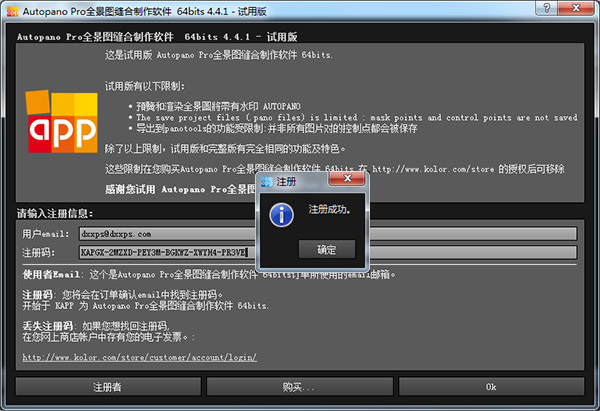Click the 注册者 register button

[x=108, y=387]
